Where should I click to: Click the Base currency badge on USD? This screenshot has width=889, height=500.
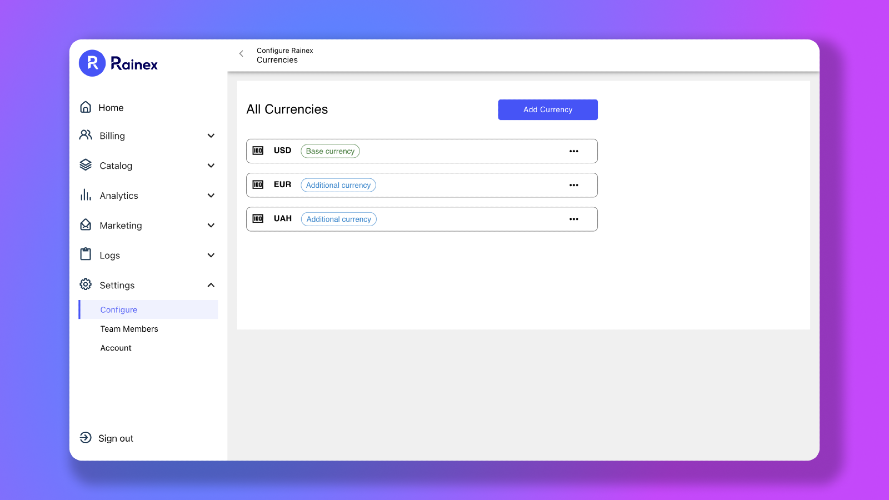click(330, 151)
